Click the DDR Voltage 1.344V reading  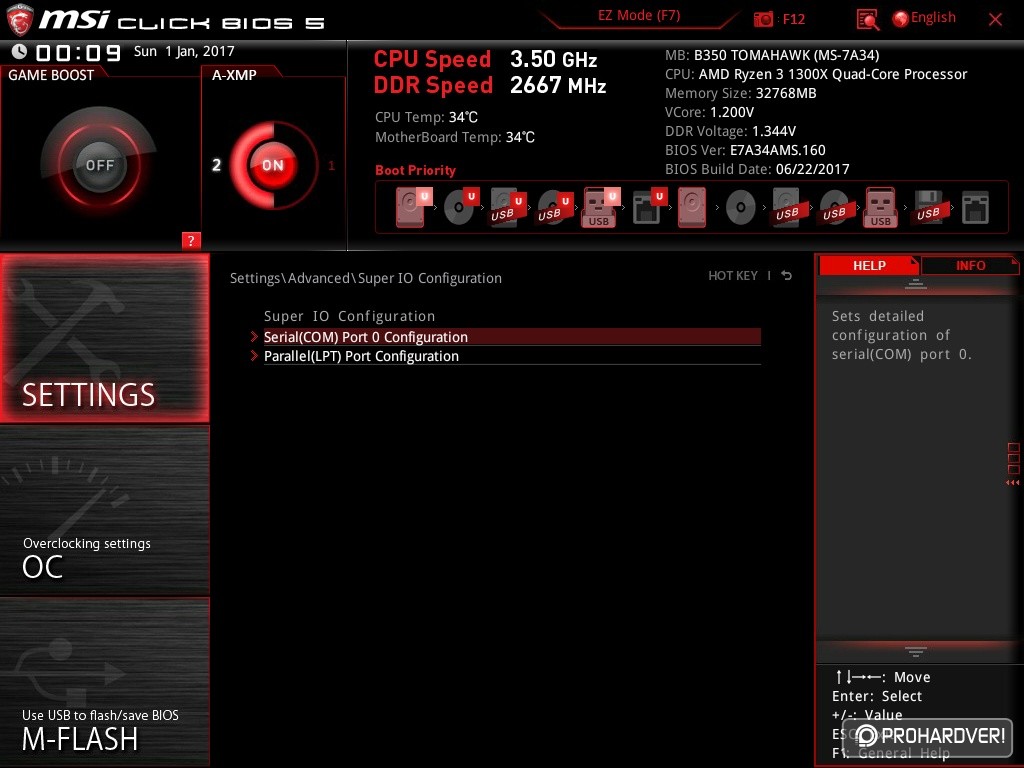click(x=730, y=131)
